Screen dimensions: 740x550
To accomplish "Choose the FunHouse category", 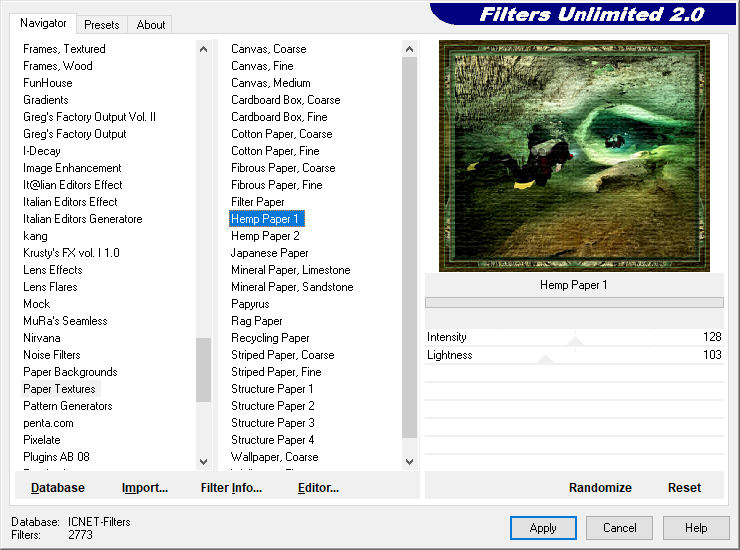I will click(x=48, y=83).
